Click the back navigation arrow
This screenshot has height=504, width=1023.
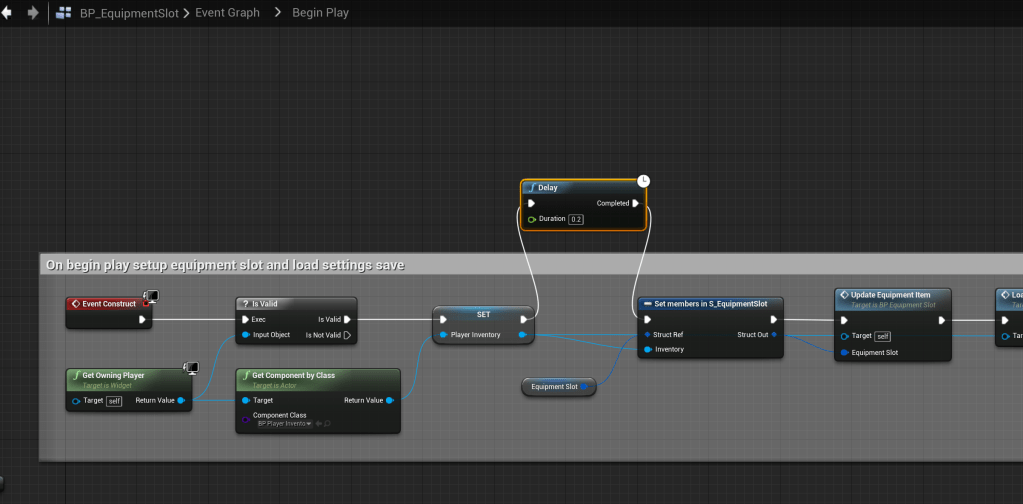coord(8,13)
